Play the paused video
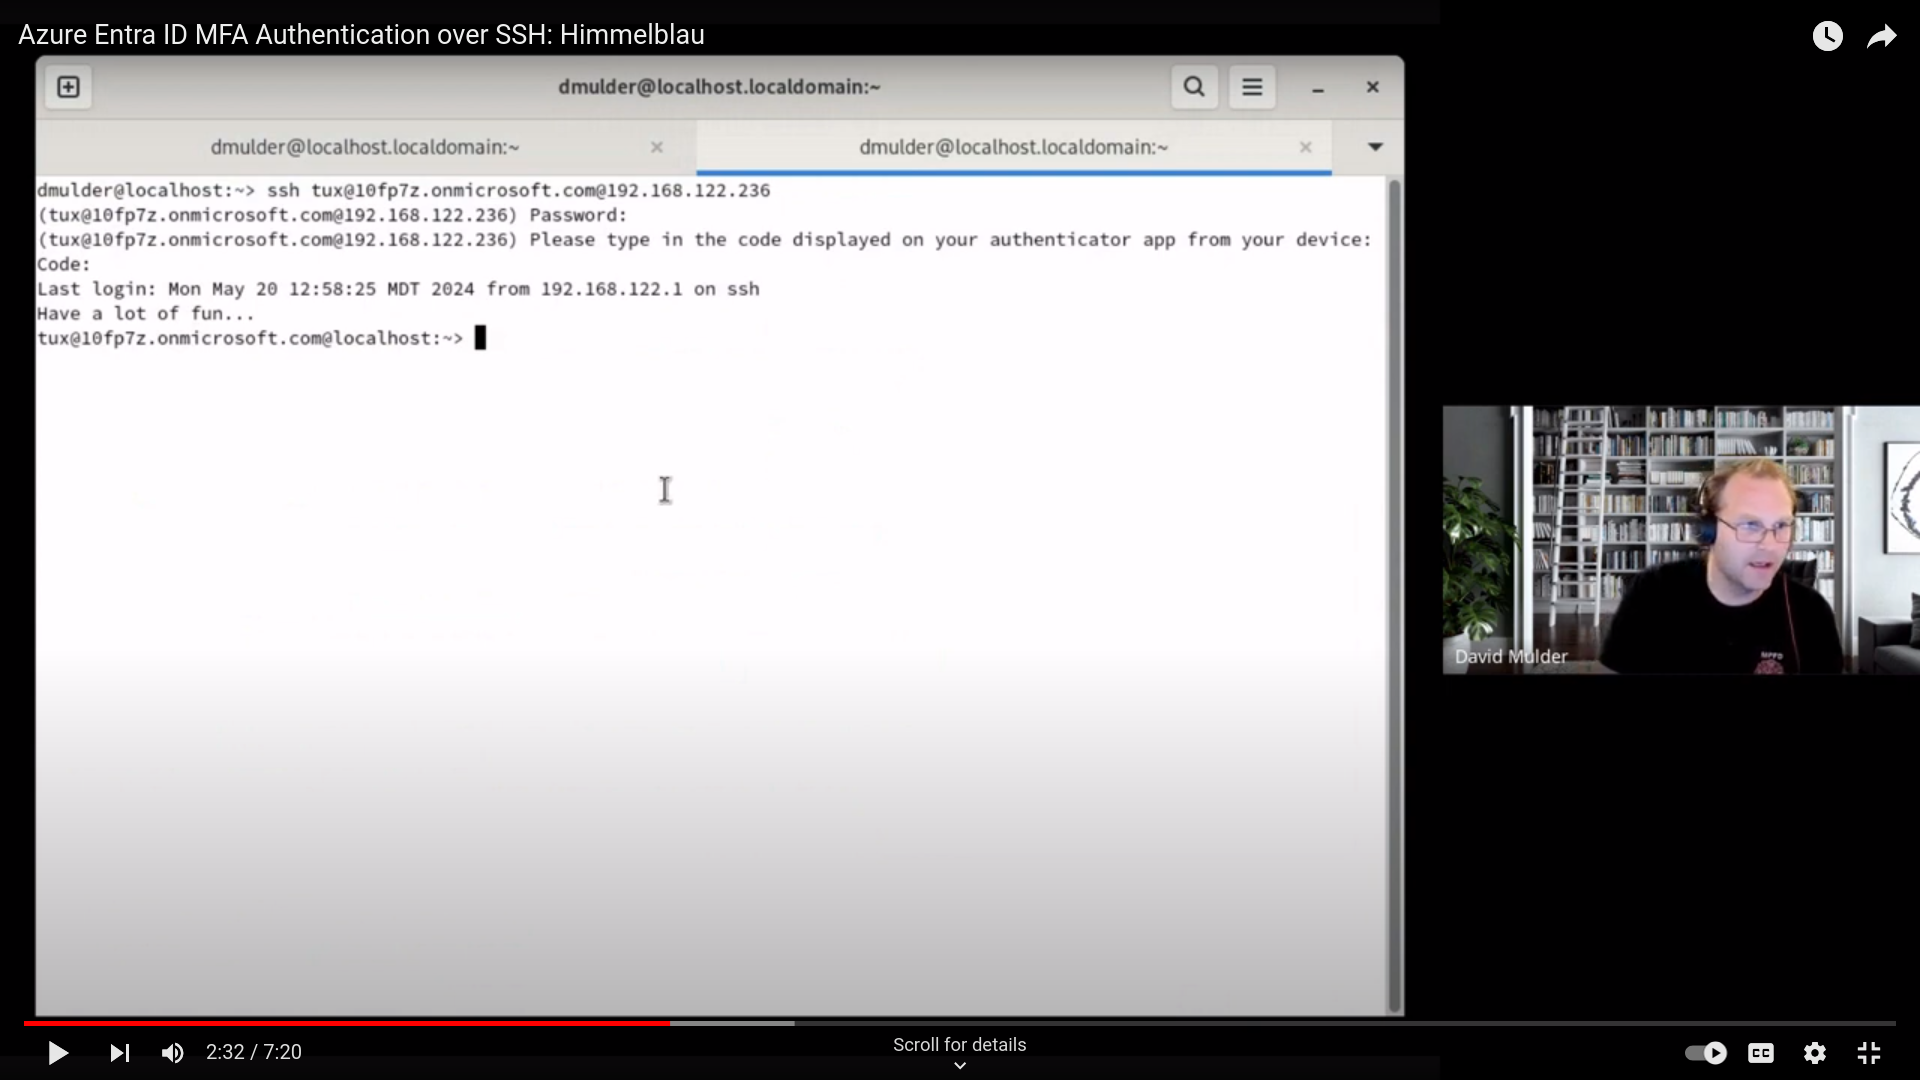The image size is (1920, 1080). point(58,1053)
